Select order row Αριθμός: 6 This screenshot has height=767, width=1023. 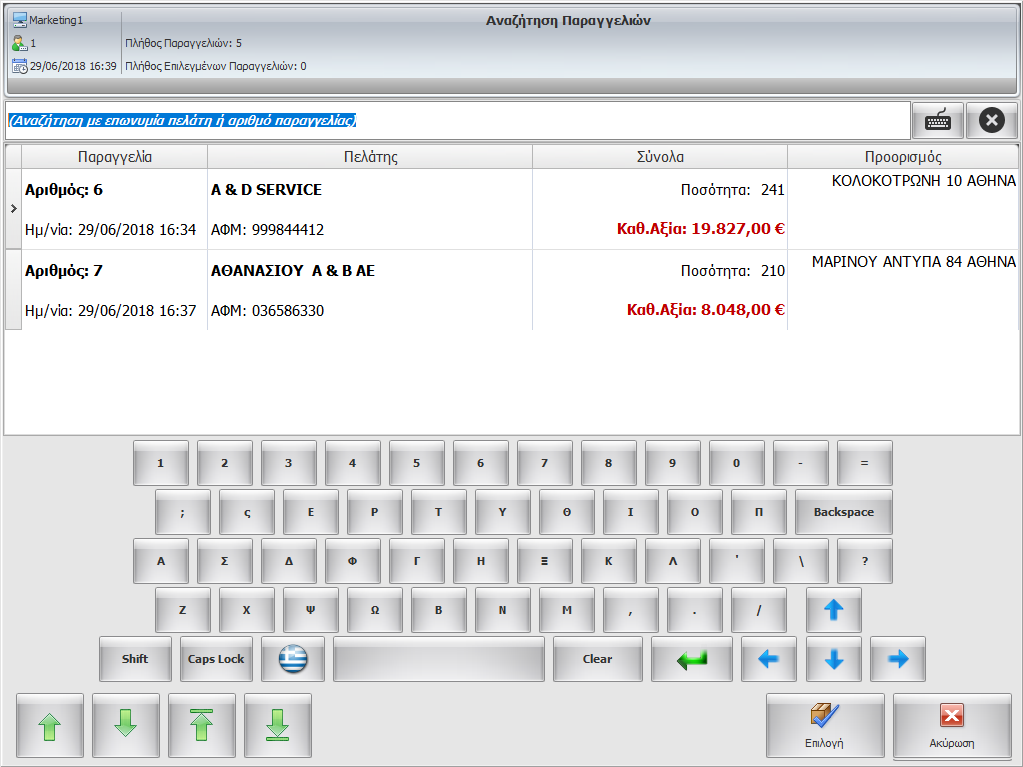pyautogui.click(x=512, y=209)
